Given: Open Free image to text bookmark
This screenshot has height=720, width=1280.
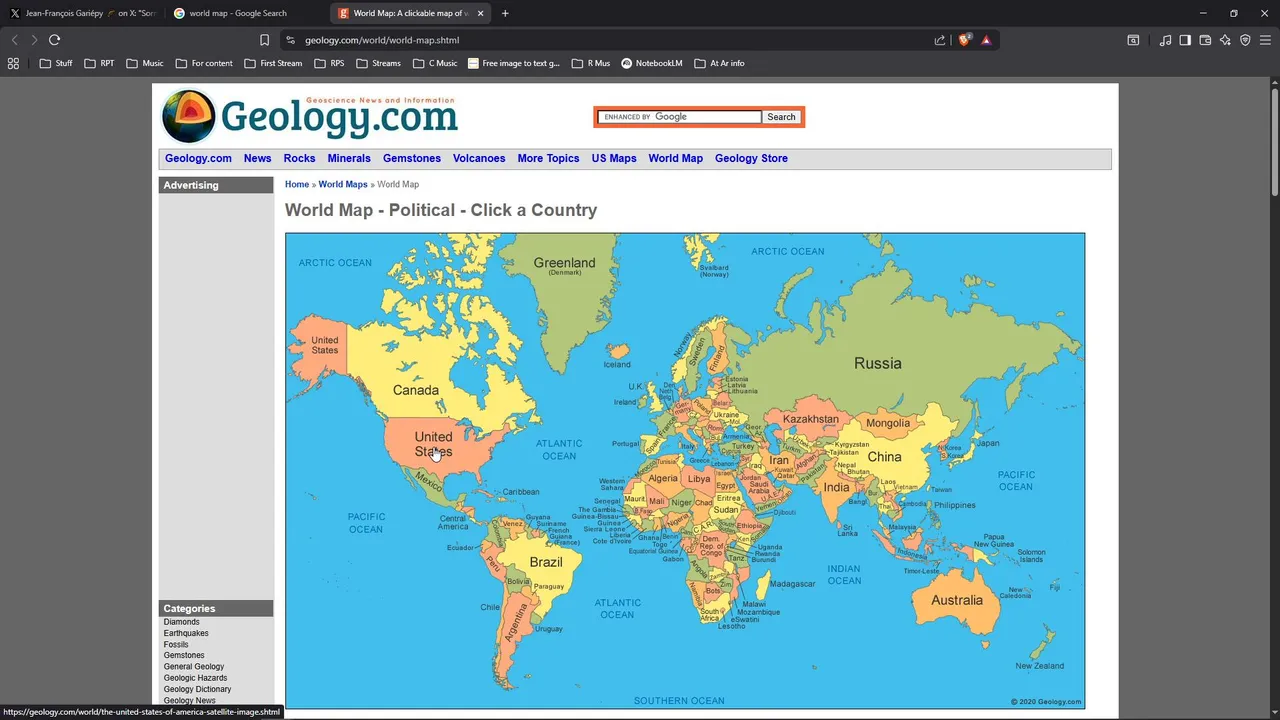Looking at the screenshot, I should (514, 63).
